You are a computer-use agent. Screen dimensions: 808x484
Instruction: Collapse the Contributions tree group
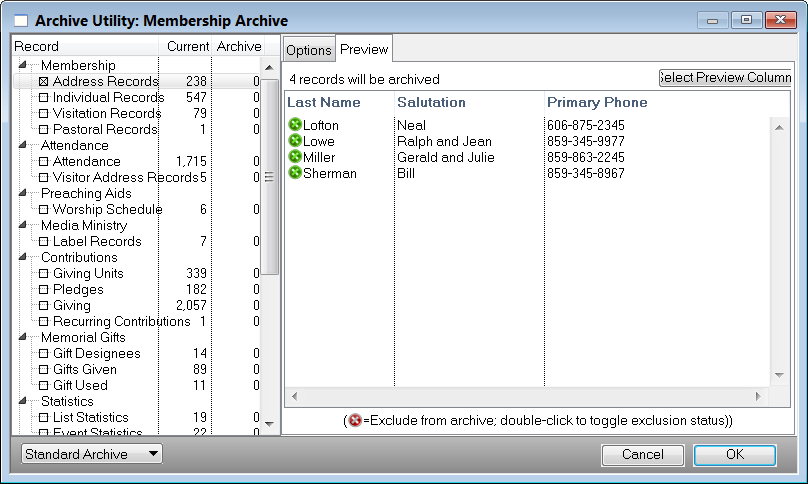[22, 258]
